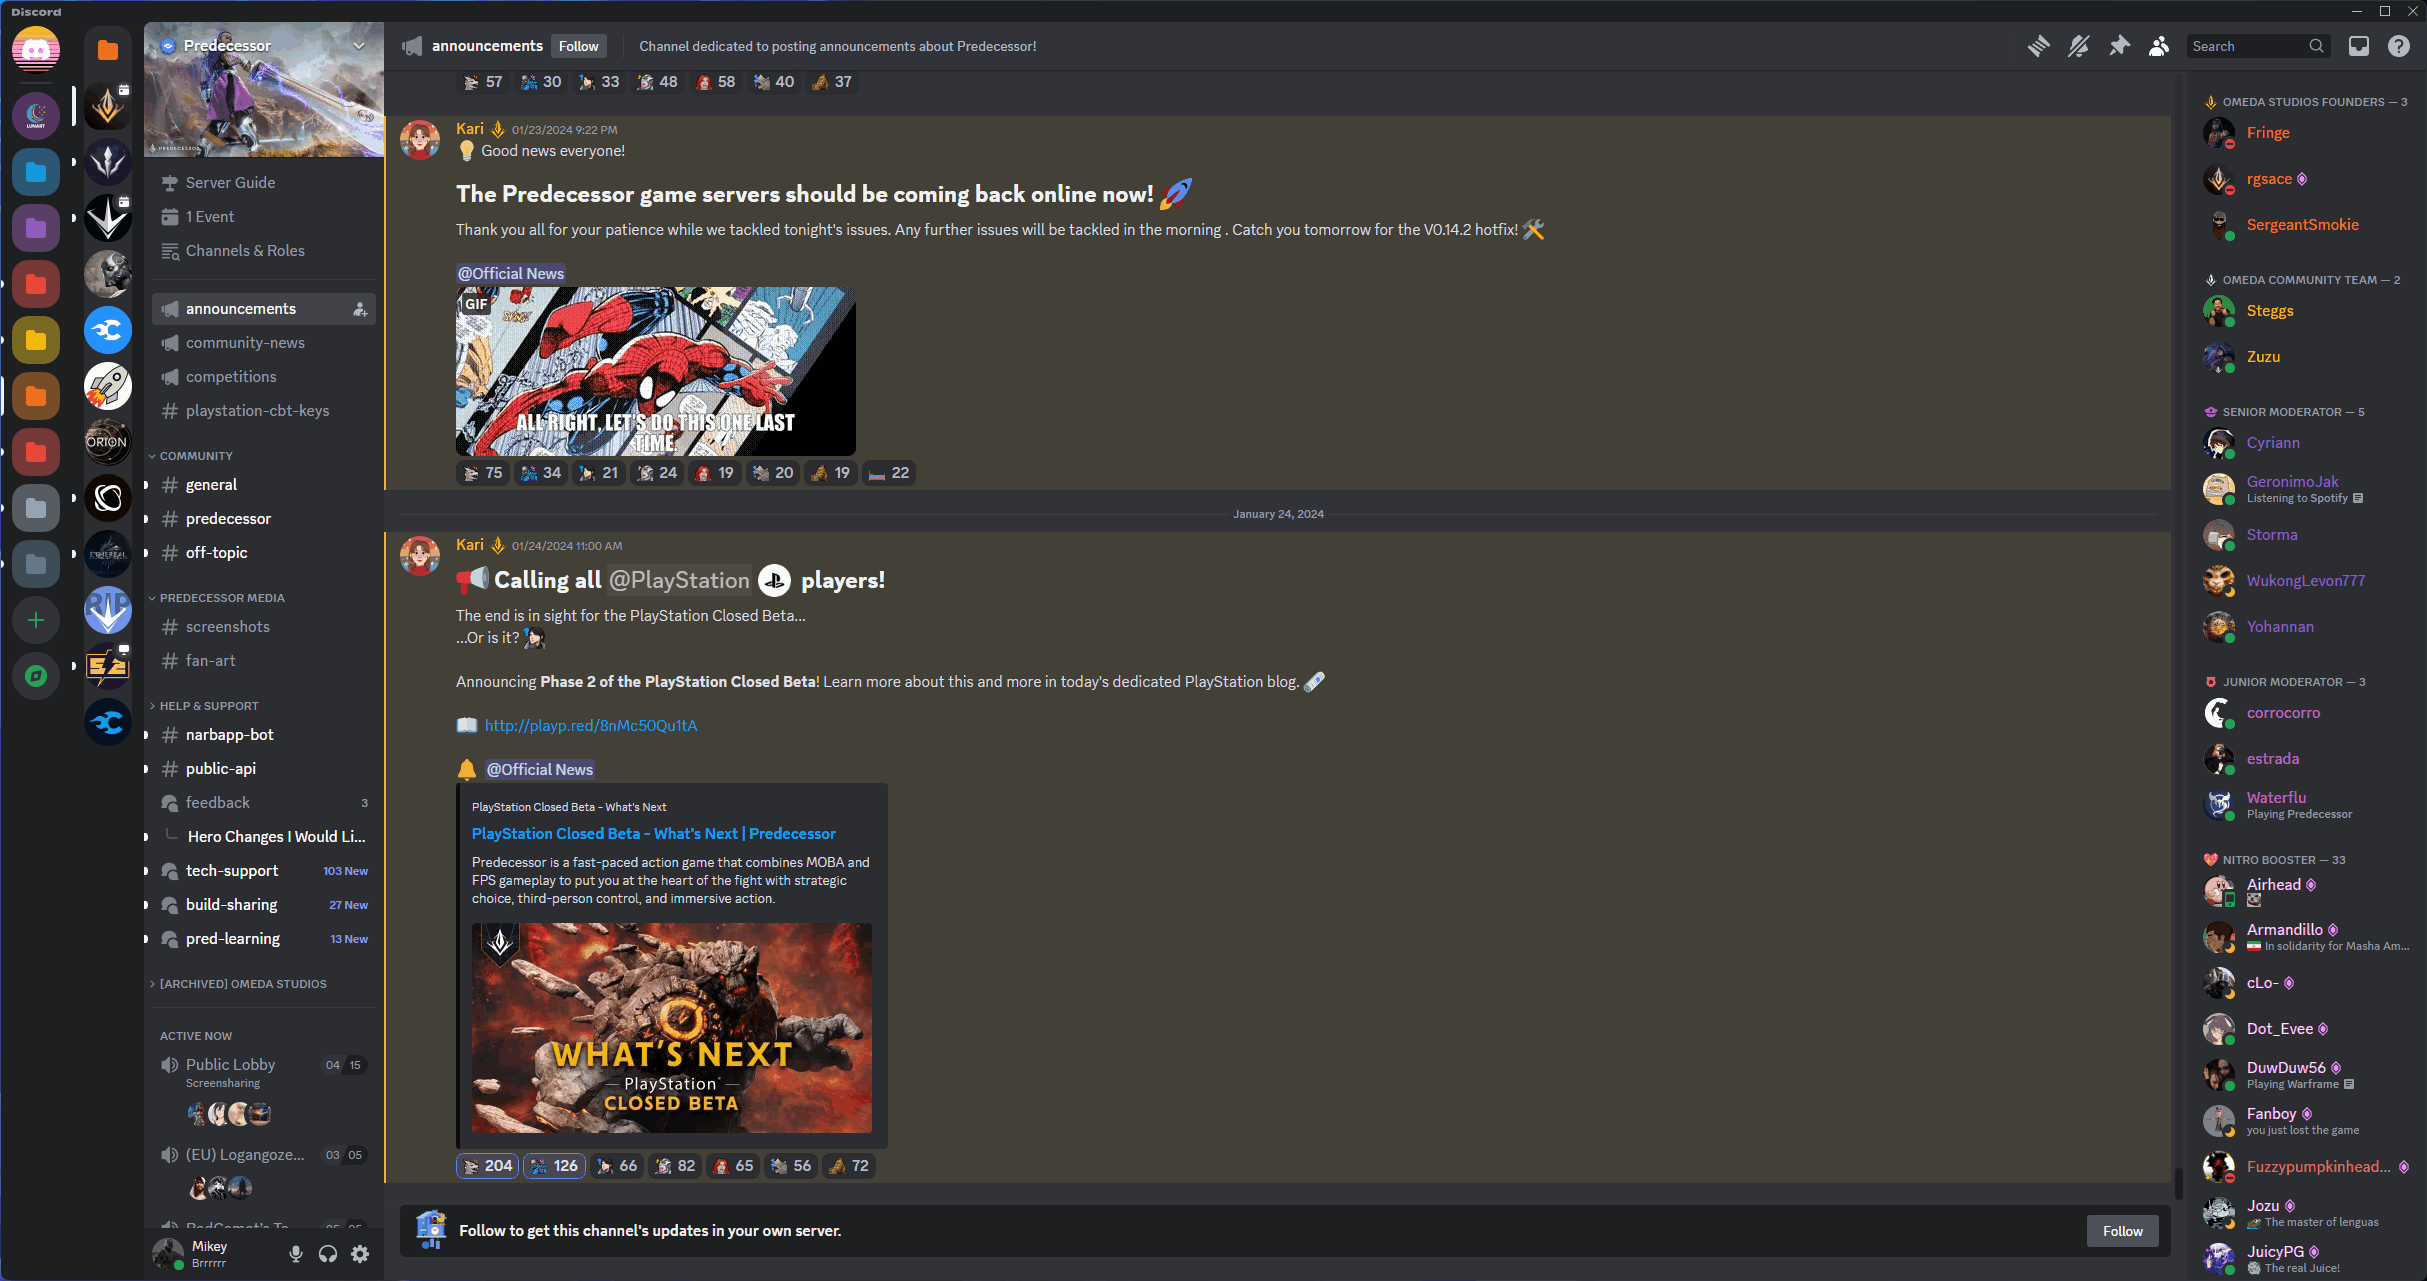The image size is (2427, 1281).
Task: Click the Help question mark icon
Action: tap(2399, 46)
